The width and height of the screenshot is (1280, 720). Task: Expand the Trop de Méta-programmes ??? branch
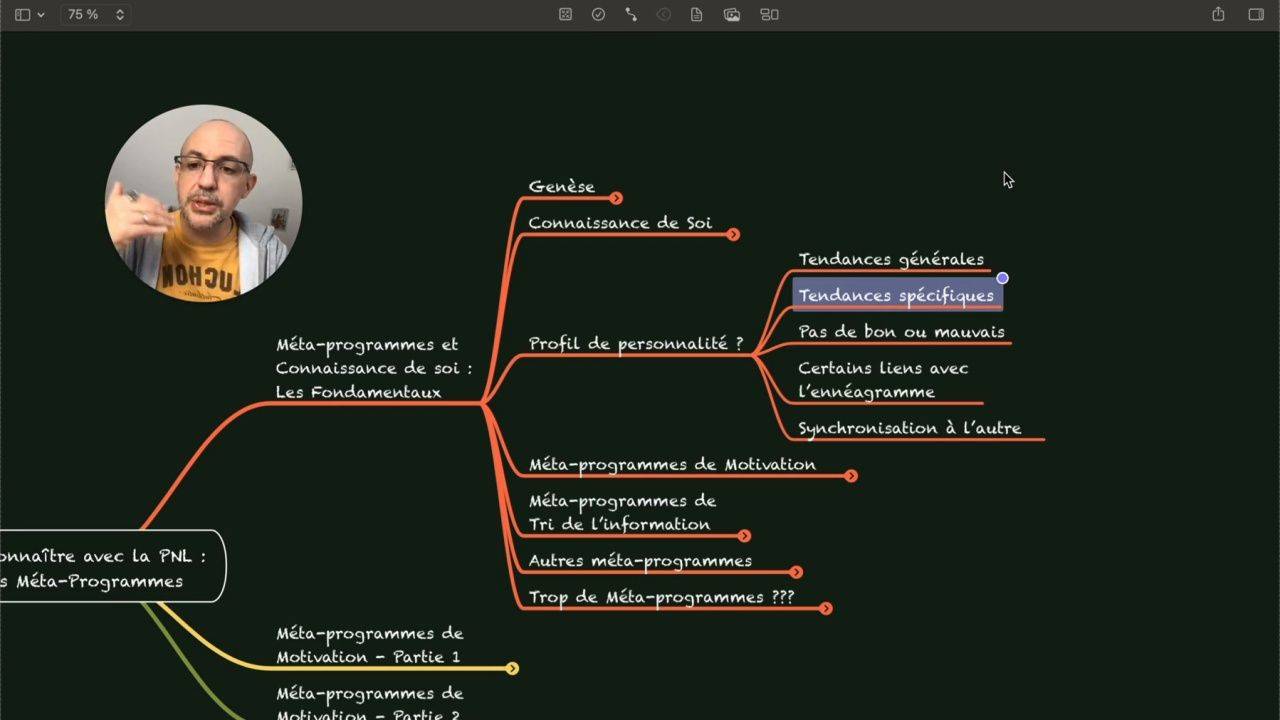tap(825, 608)
